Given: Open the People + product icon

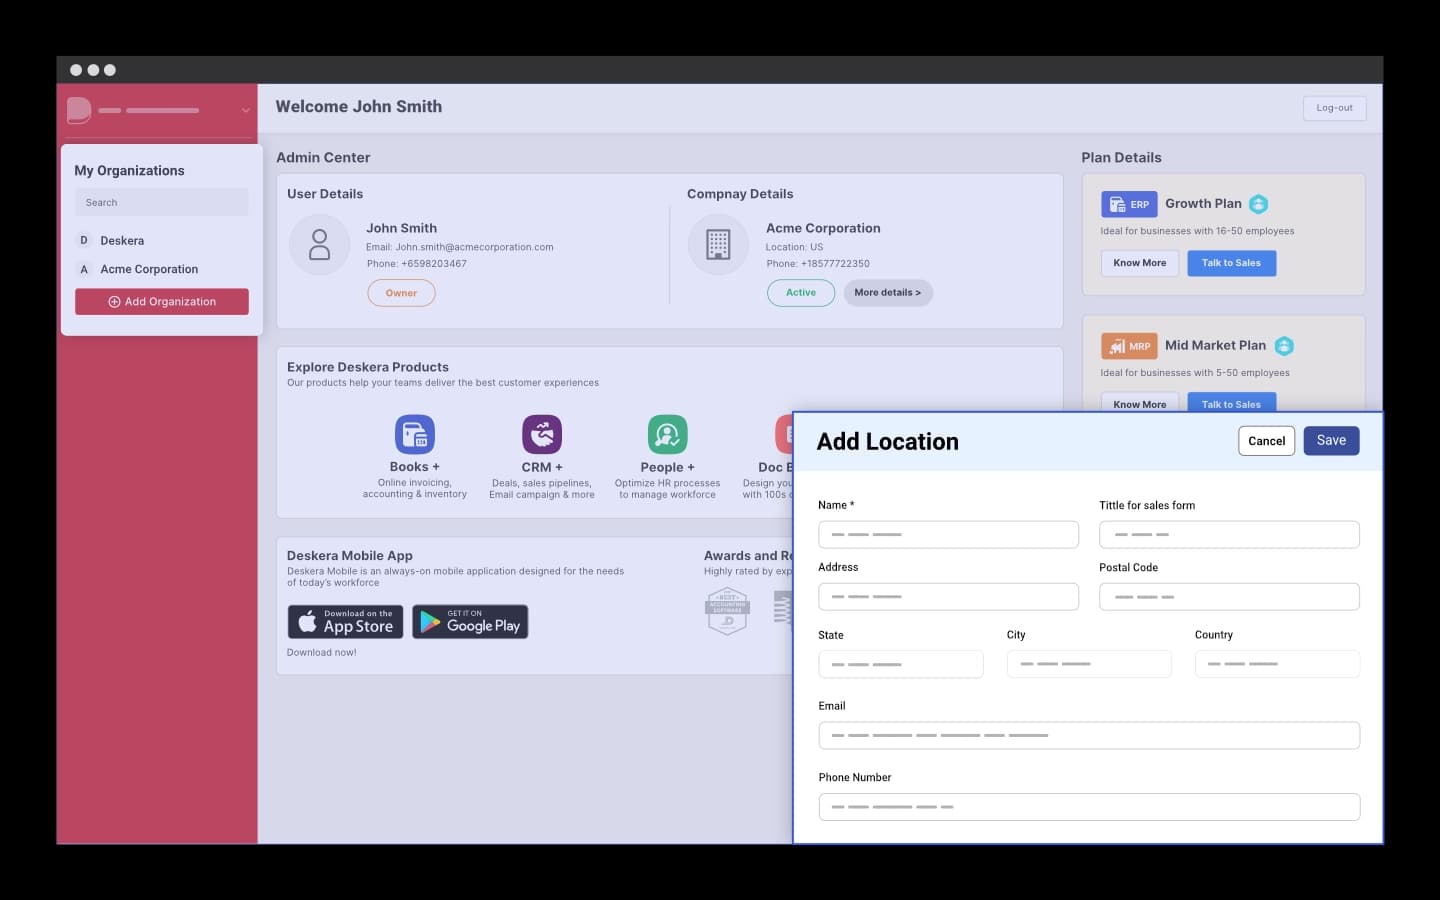Looking at the screenshot, I should (667, 435).
